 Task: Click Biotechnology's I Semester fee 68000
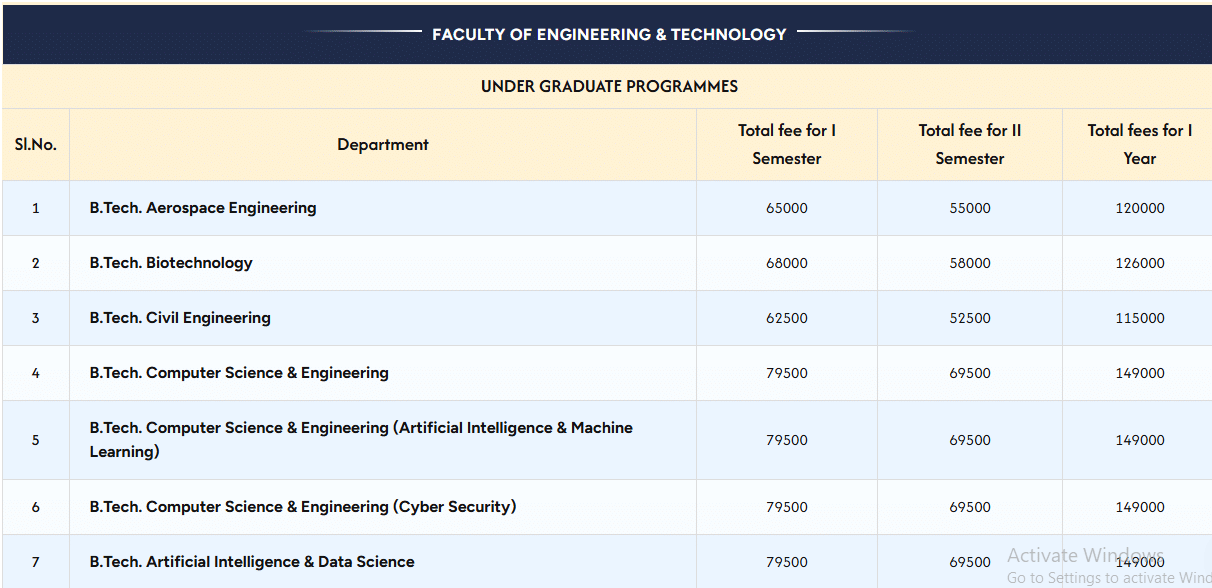click(x=787, y=263)
